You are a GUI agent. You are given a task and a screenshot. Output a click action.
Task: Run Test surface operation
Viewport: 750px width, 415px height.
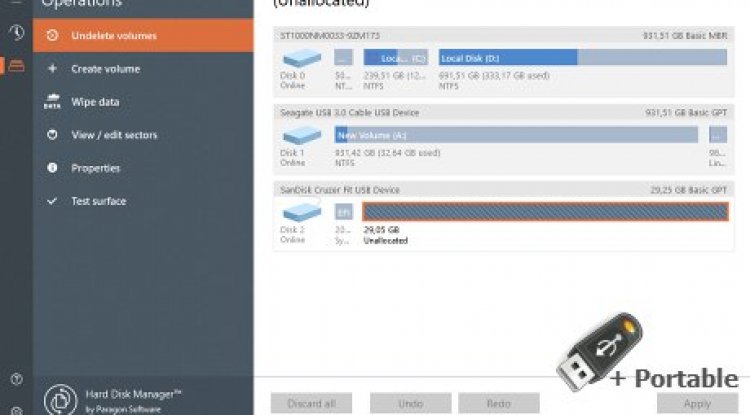(143, 201)
